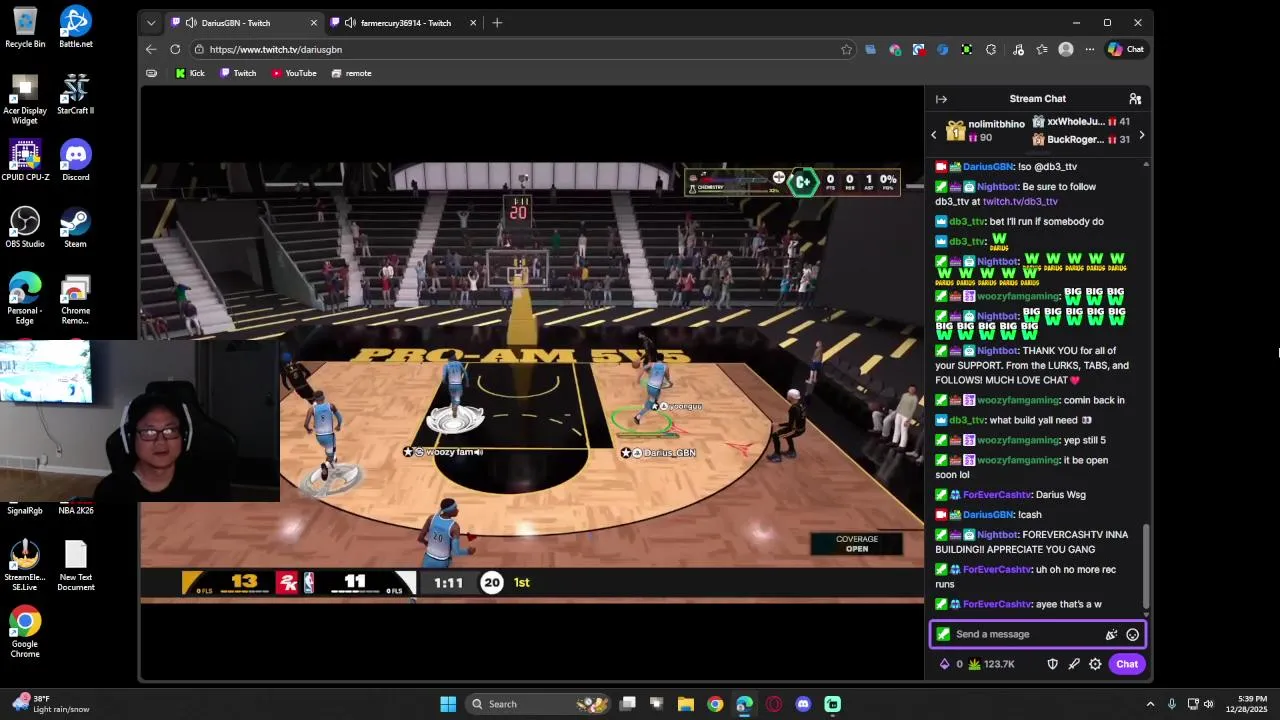
Task: Show next gift leaderboard entry
Action: tap(1141, 134)
